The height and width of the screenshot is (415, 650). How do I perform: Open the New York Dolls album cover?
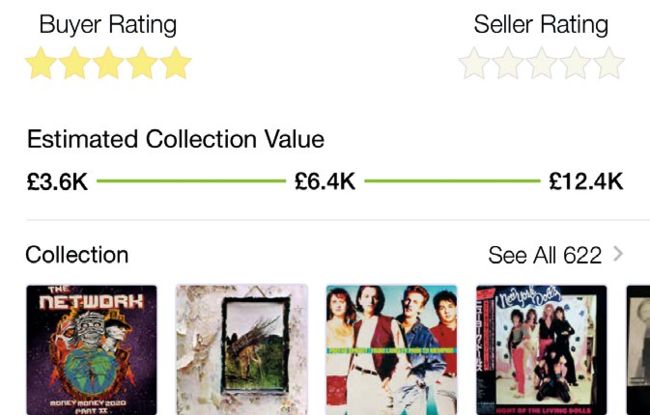[x=541, y=350]
